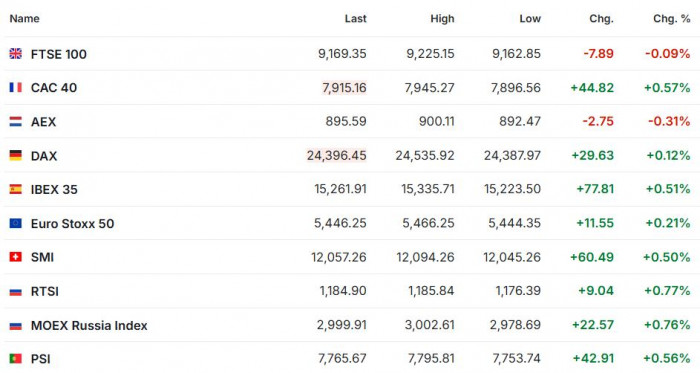Screen dimensions: 700x373
Task: Click the Portuguese flag icon beside PSI
Action: 16,358
